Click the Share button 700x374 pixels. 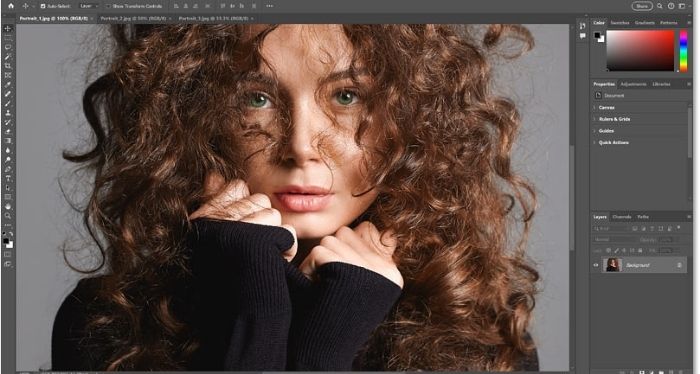642,6
